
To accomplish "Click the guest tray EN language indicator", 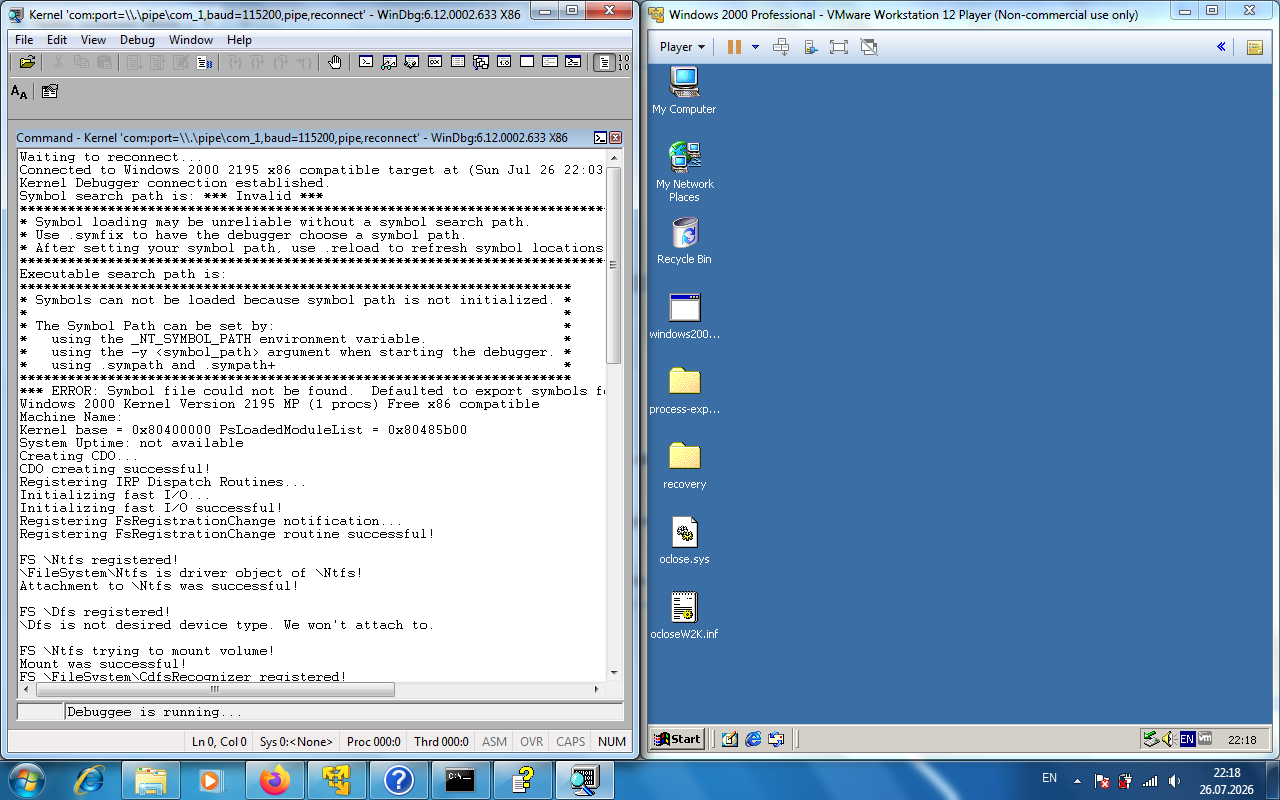I will click(1187, 739).
